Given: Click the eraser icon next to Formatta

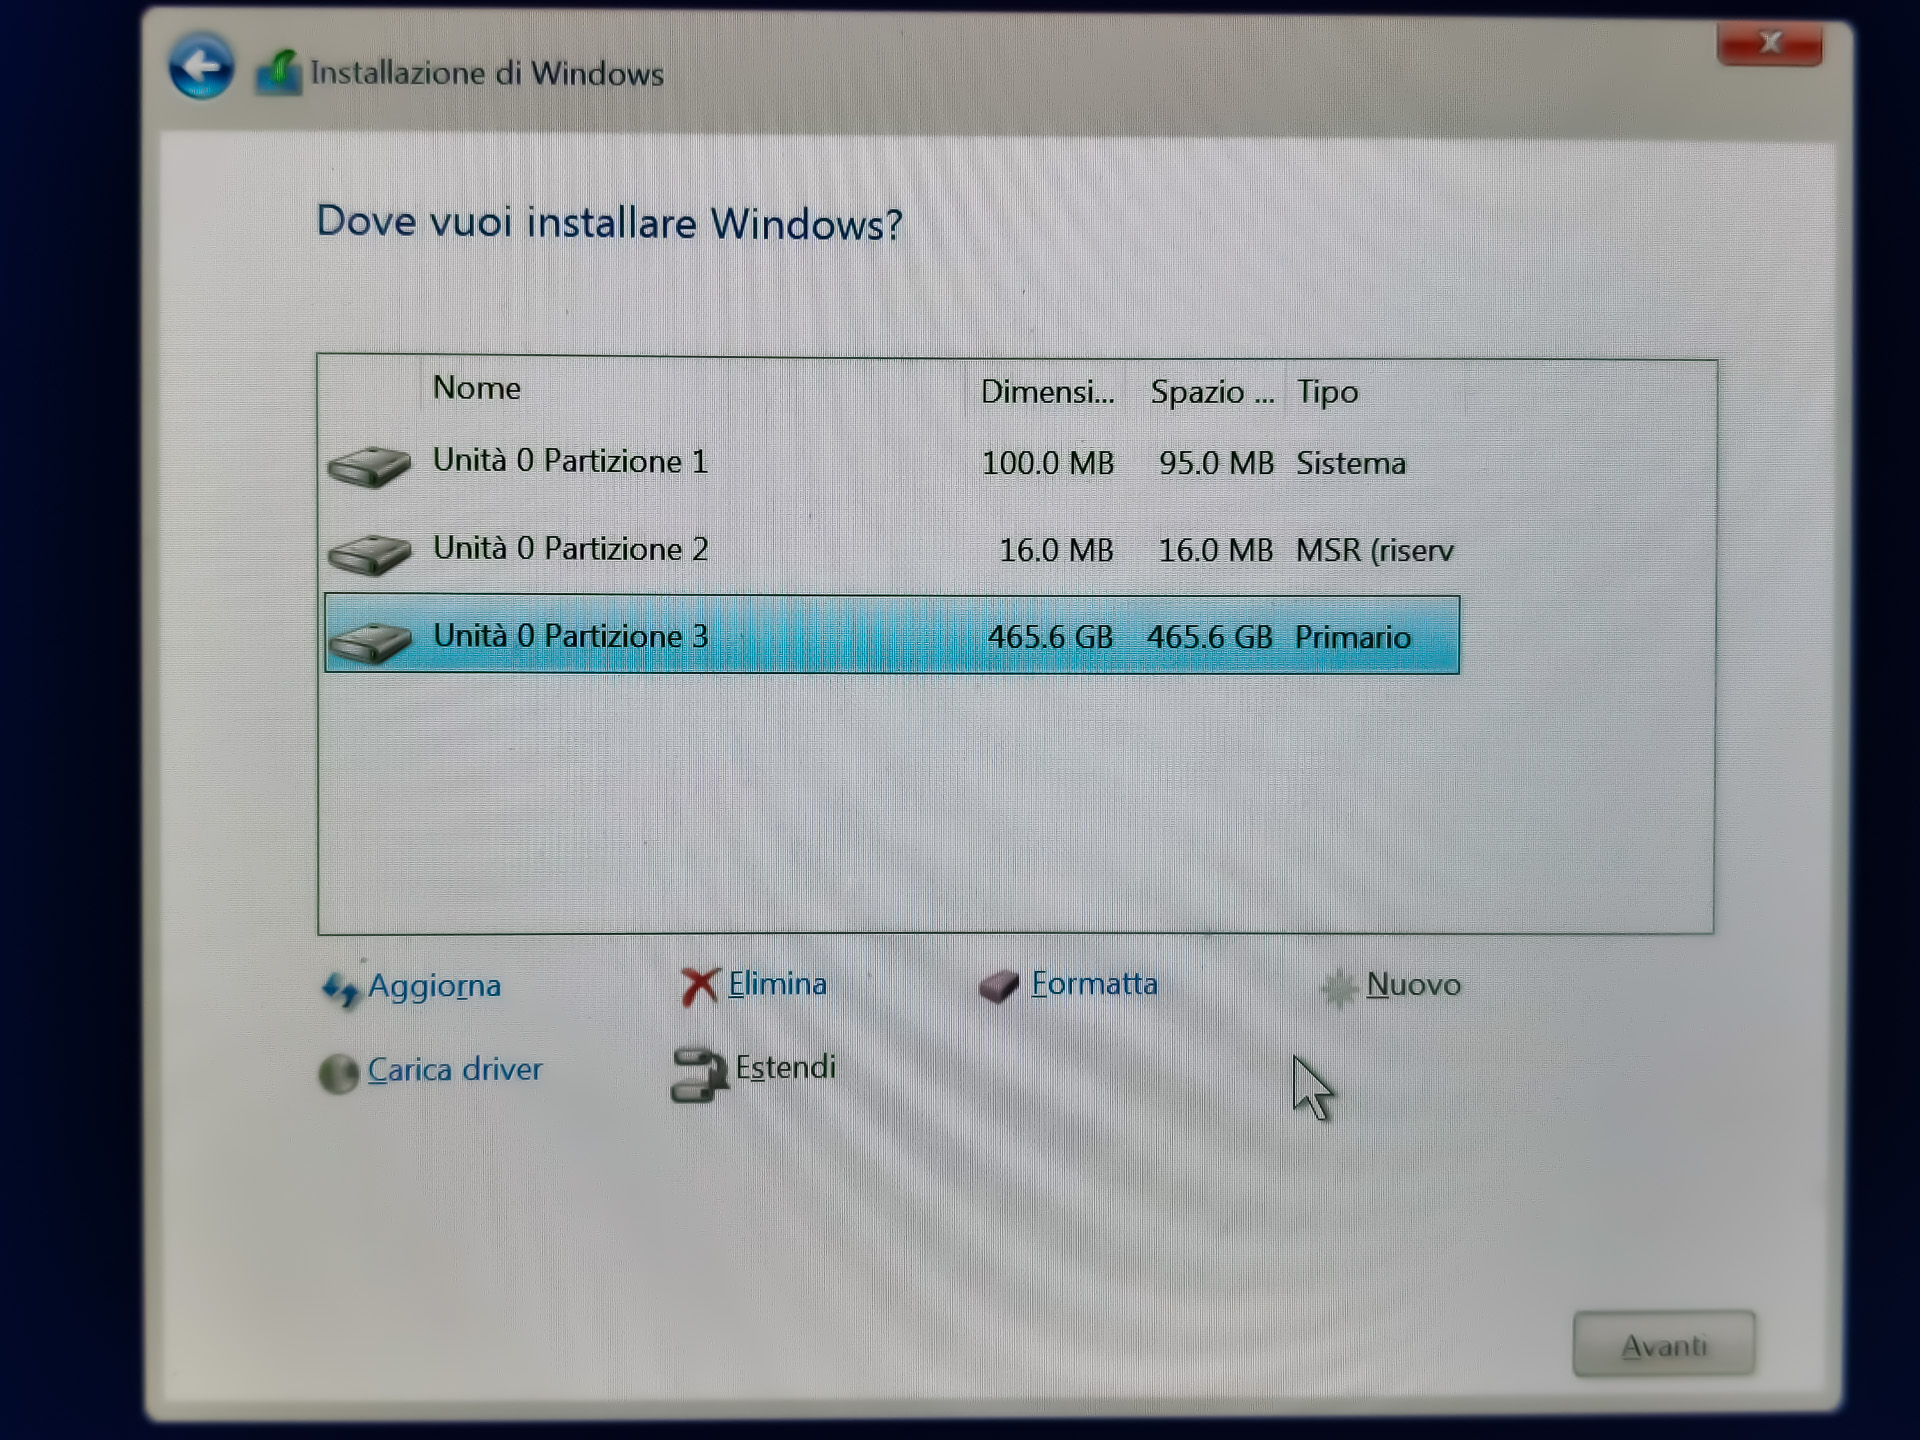Looking at the screenshot, I should coord(998,986).
